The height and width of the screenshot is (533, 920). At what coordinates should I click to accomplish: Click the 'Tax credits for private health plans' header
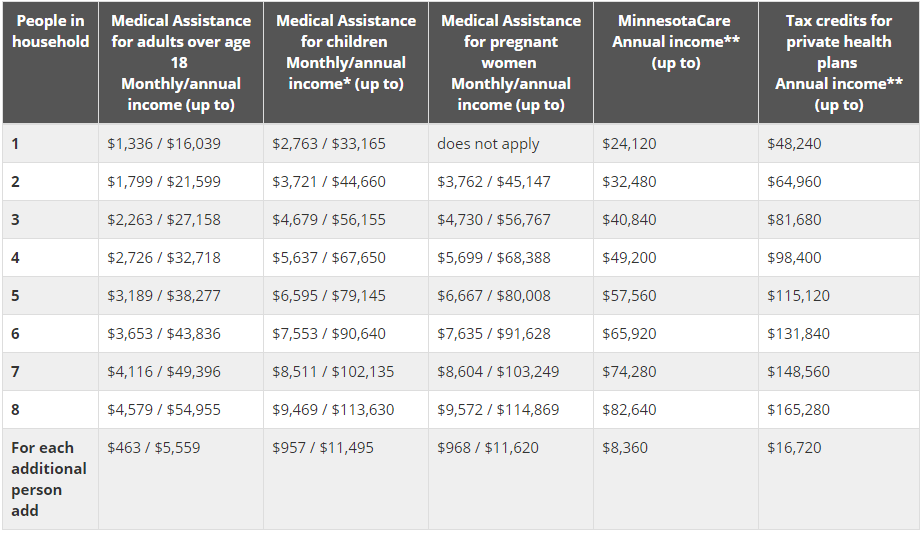(839, 62)
